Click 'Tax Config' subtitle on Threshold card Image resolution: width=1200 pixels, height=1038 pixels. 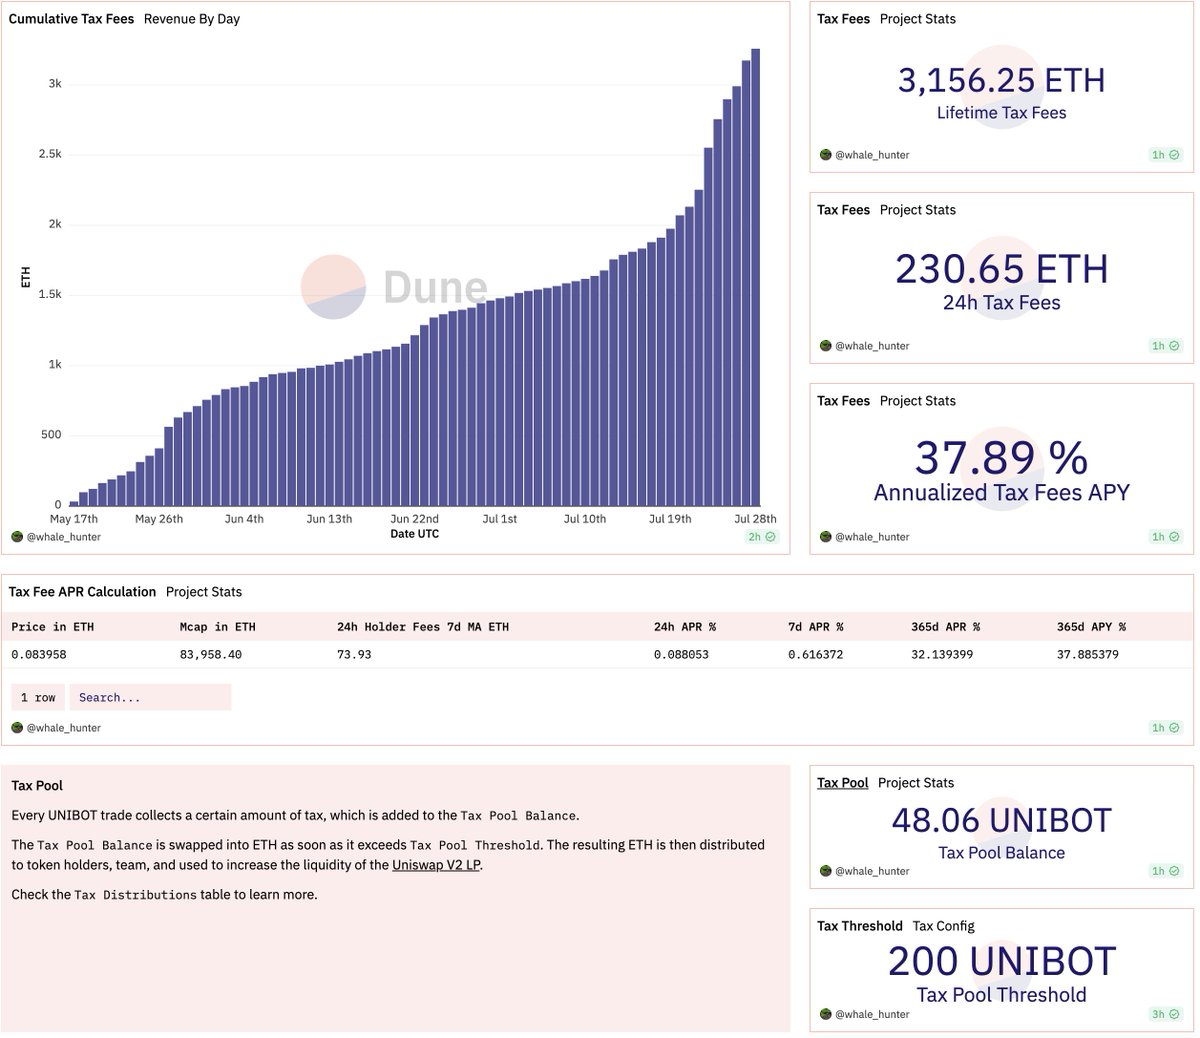tap(943, 926)
